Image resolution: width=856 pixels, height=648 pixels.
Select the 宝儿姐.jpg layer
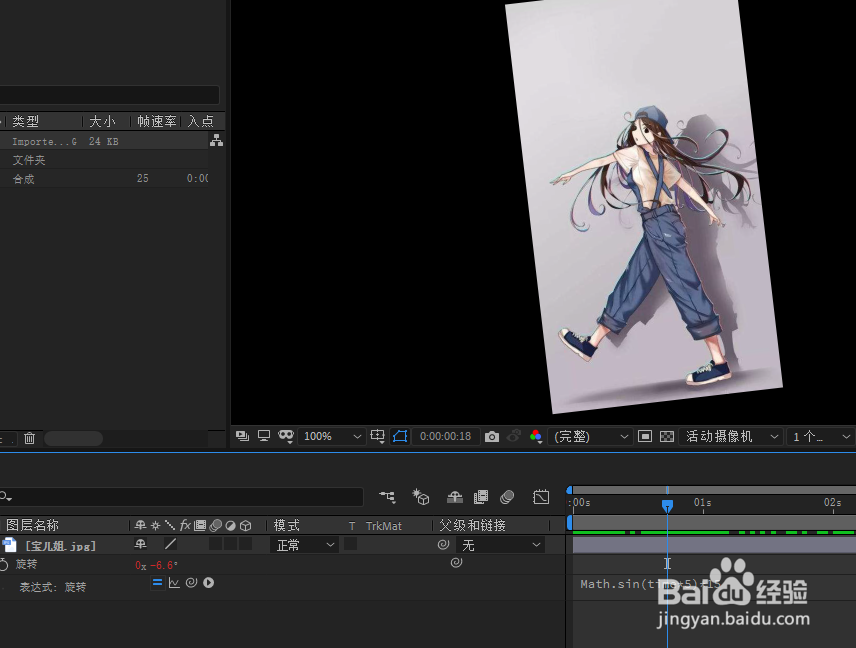pos(61,545)
